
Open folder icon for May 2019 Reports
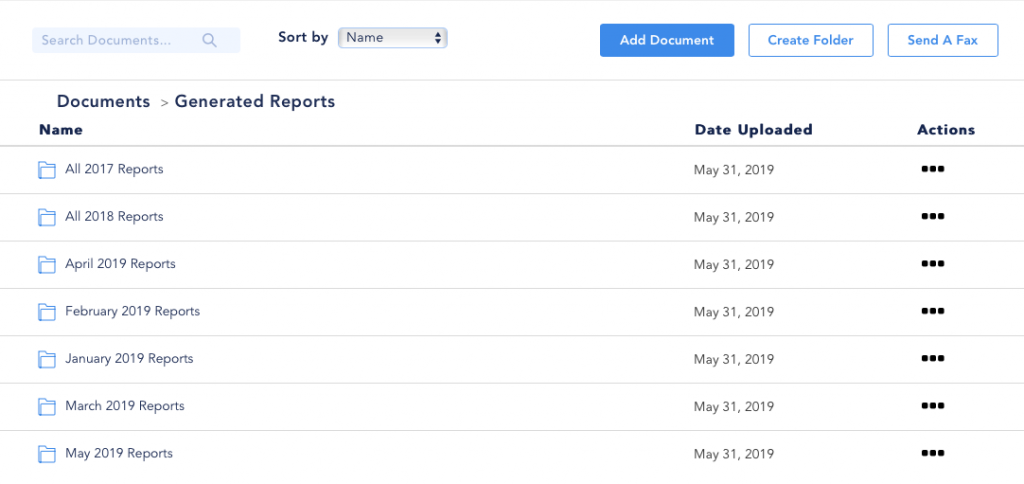[x=46, y=454]
